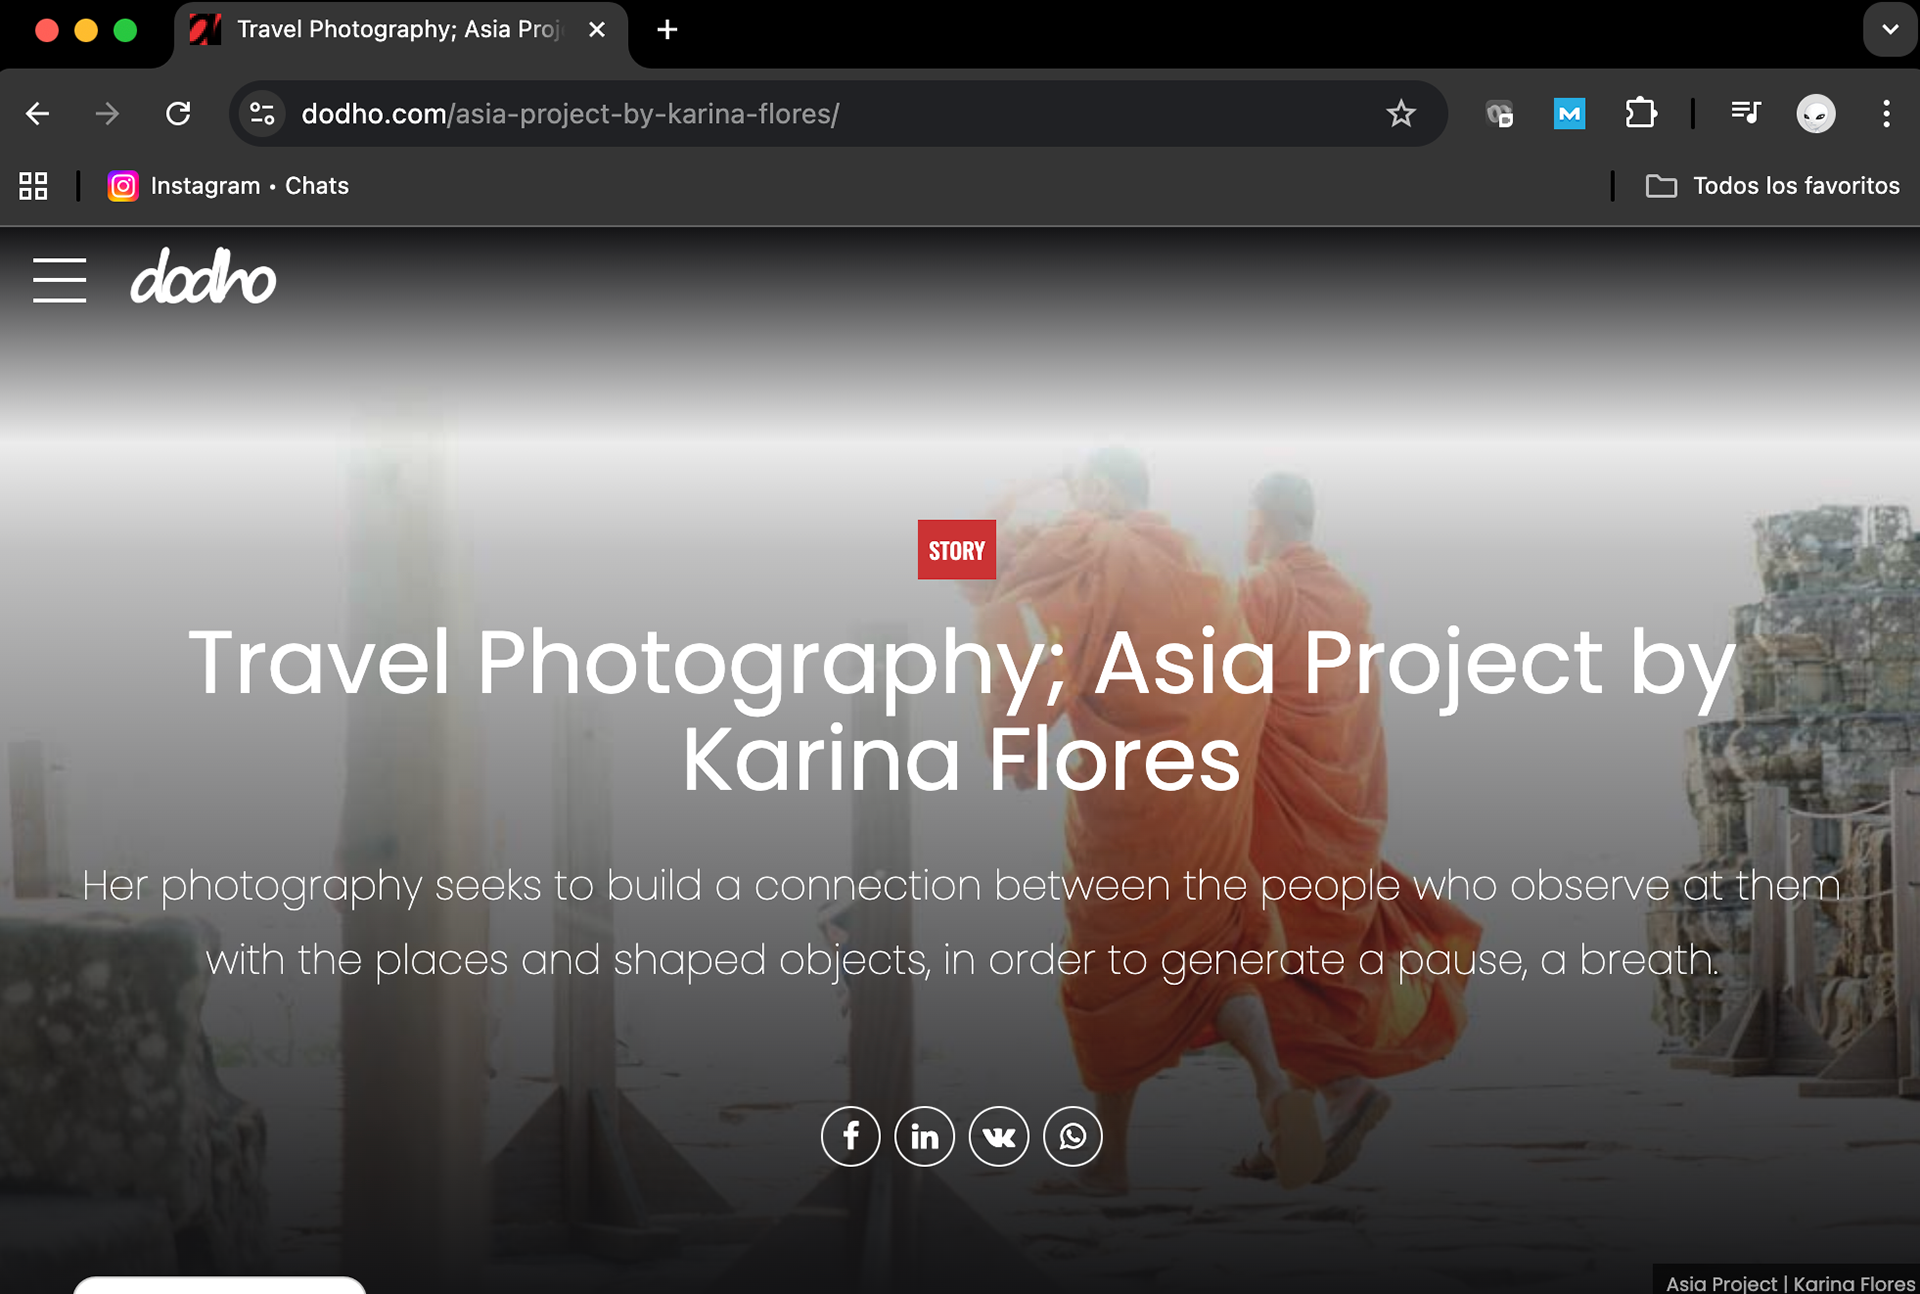This screenshot has height=1294, width=1920.
Task: Share the story on LinkedIn
Action: [924, 1136]
